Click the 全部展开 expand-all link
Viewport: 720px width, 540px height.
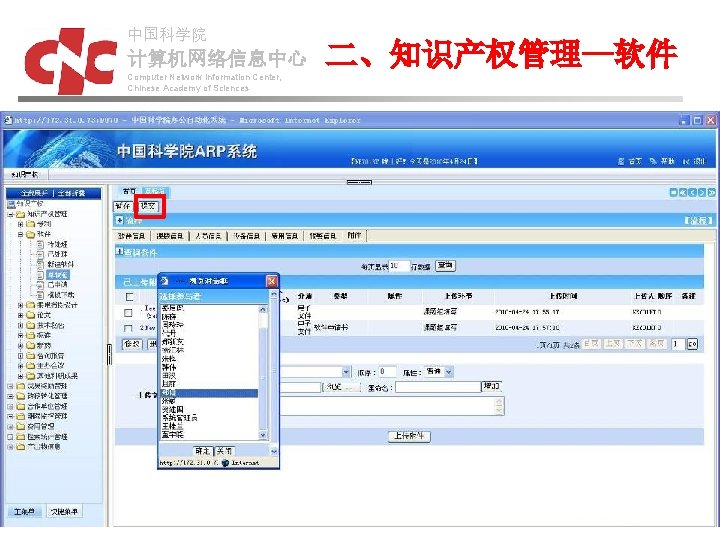(x=35, y=193)
